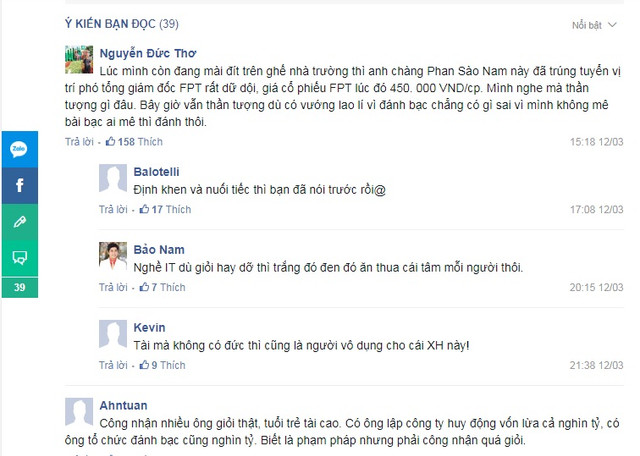Click Trả lời under Balotelli's comment

(x=113, y=209)
